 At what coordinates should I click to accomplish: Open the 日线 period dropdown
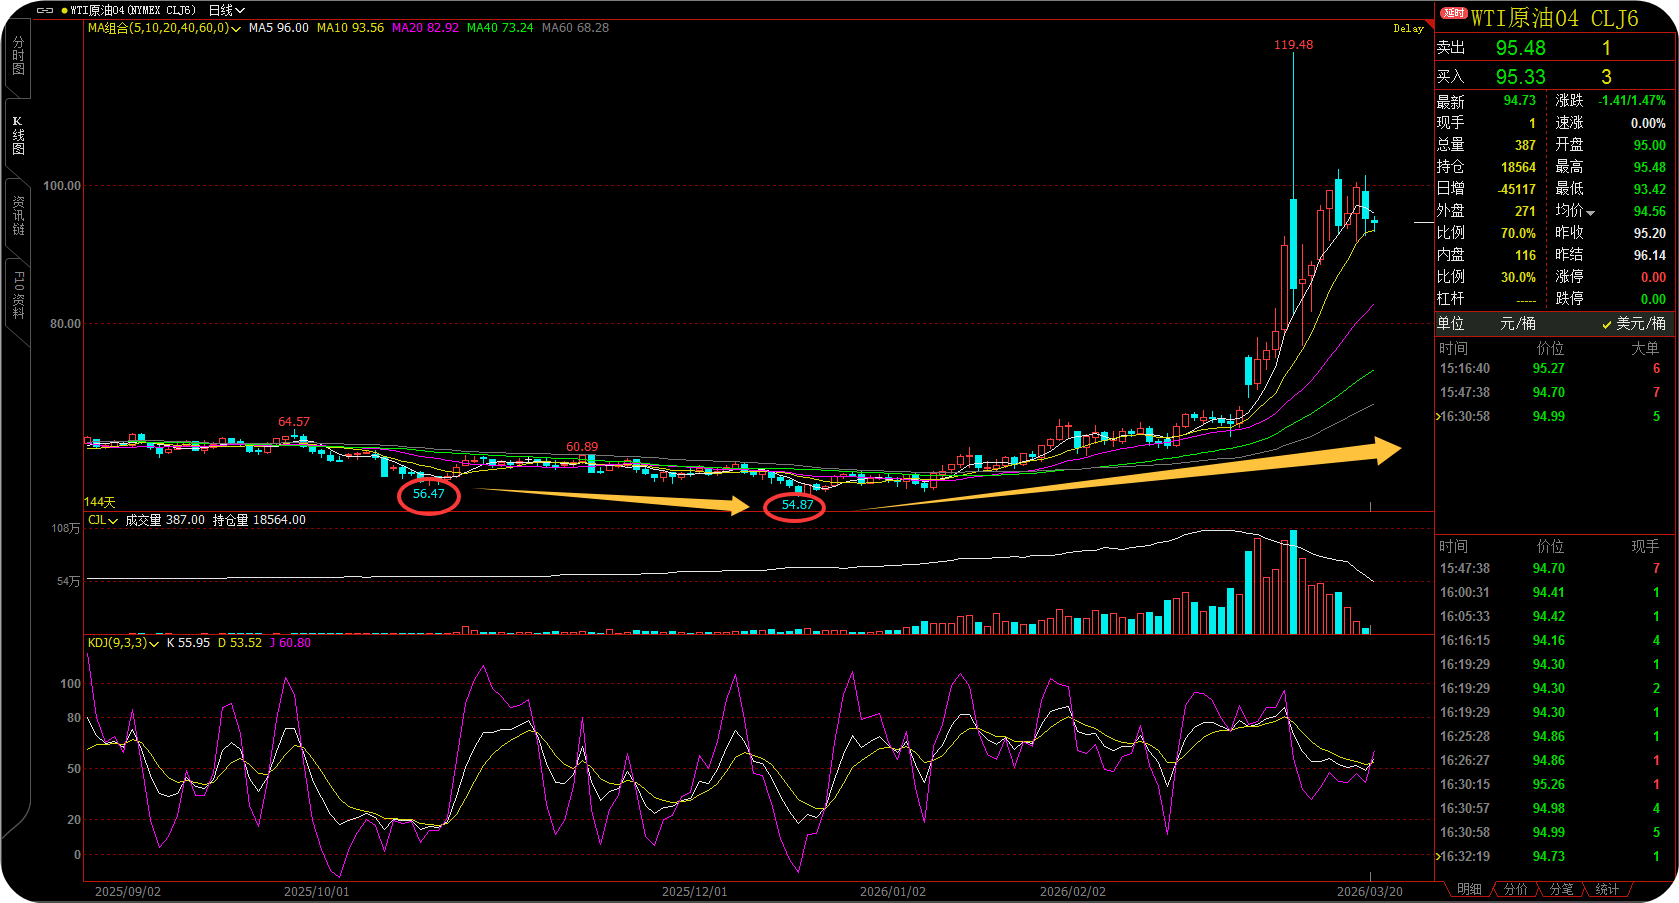[226, 10]
